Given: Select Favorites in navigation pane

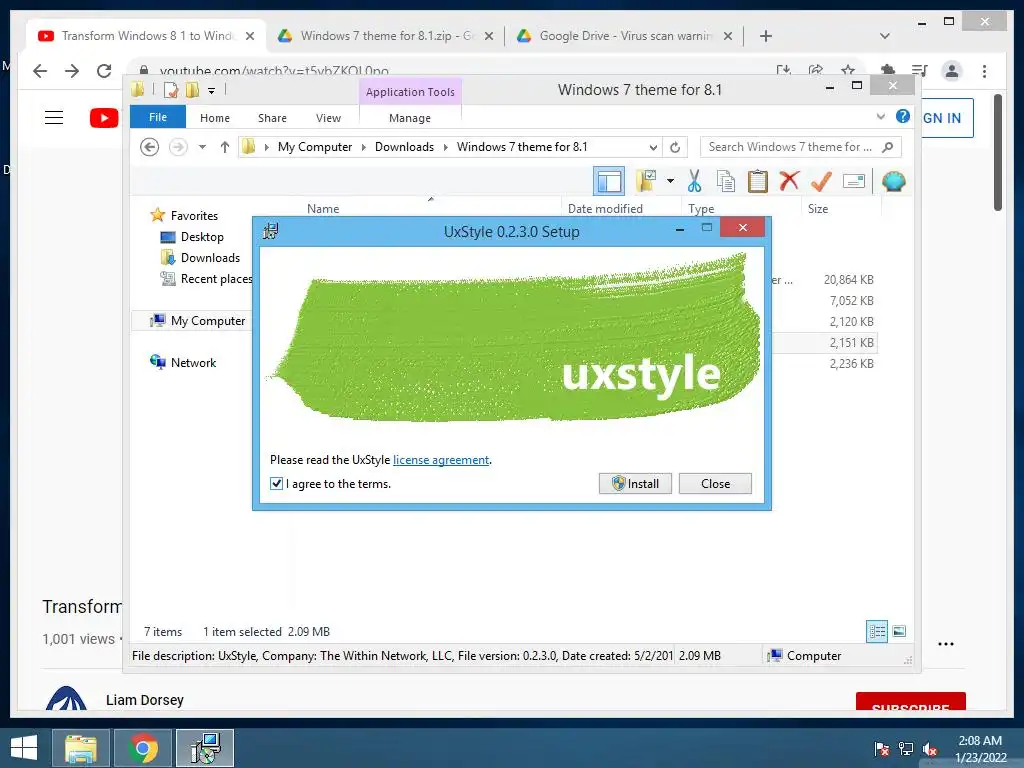Looking at the screenshot, I should coord(194,216).
